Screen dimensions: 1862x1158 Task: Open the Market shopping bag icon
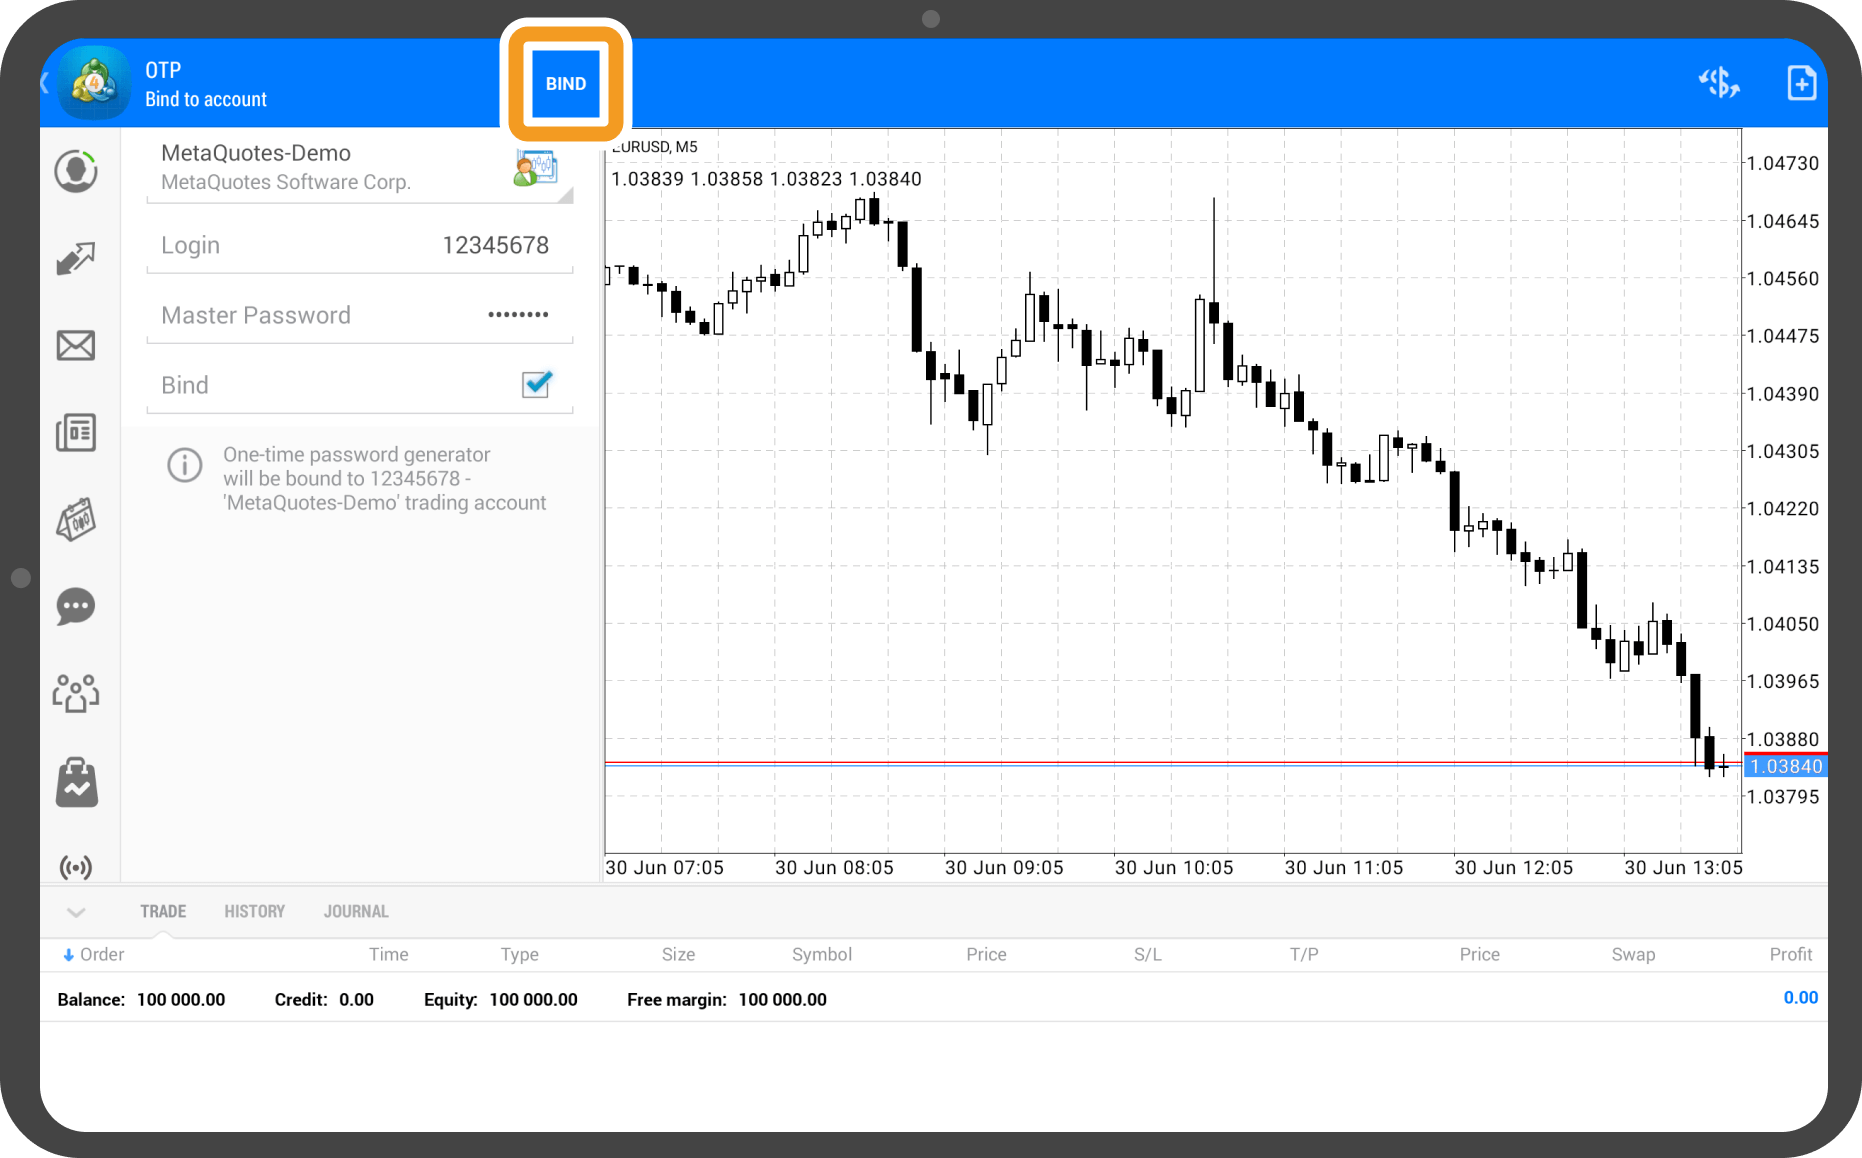click(76, 782)
